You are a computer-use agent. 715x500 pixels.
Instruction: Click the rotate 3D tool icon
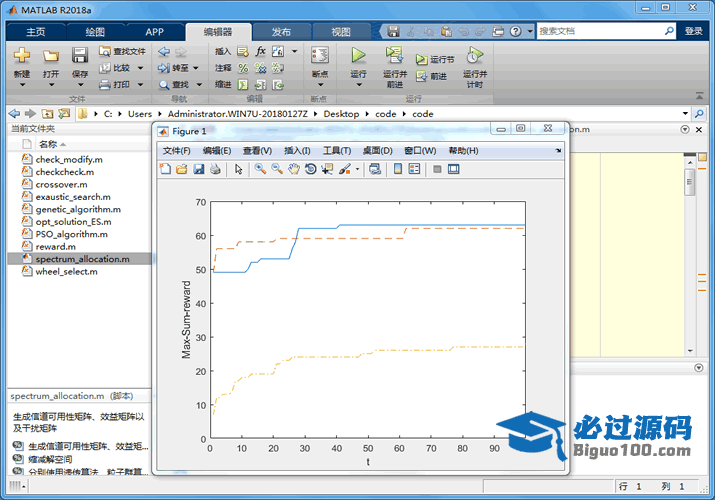click(x=311, y=169)
